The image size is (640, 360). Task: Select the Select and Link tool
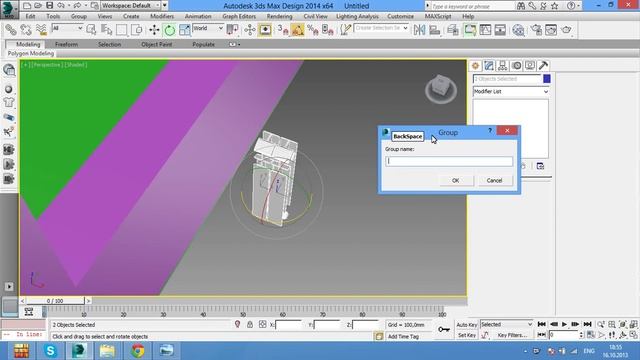[x=11, y=30]
